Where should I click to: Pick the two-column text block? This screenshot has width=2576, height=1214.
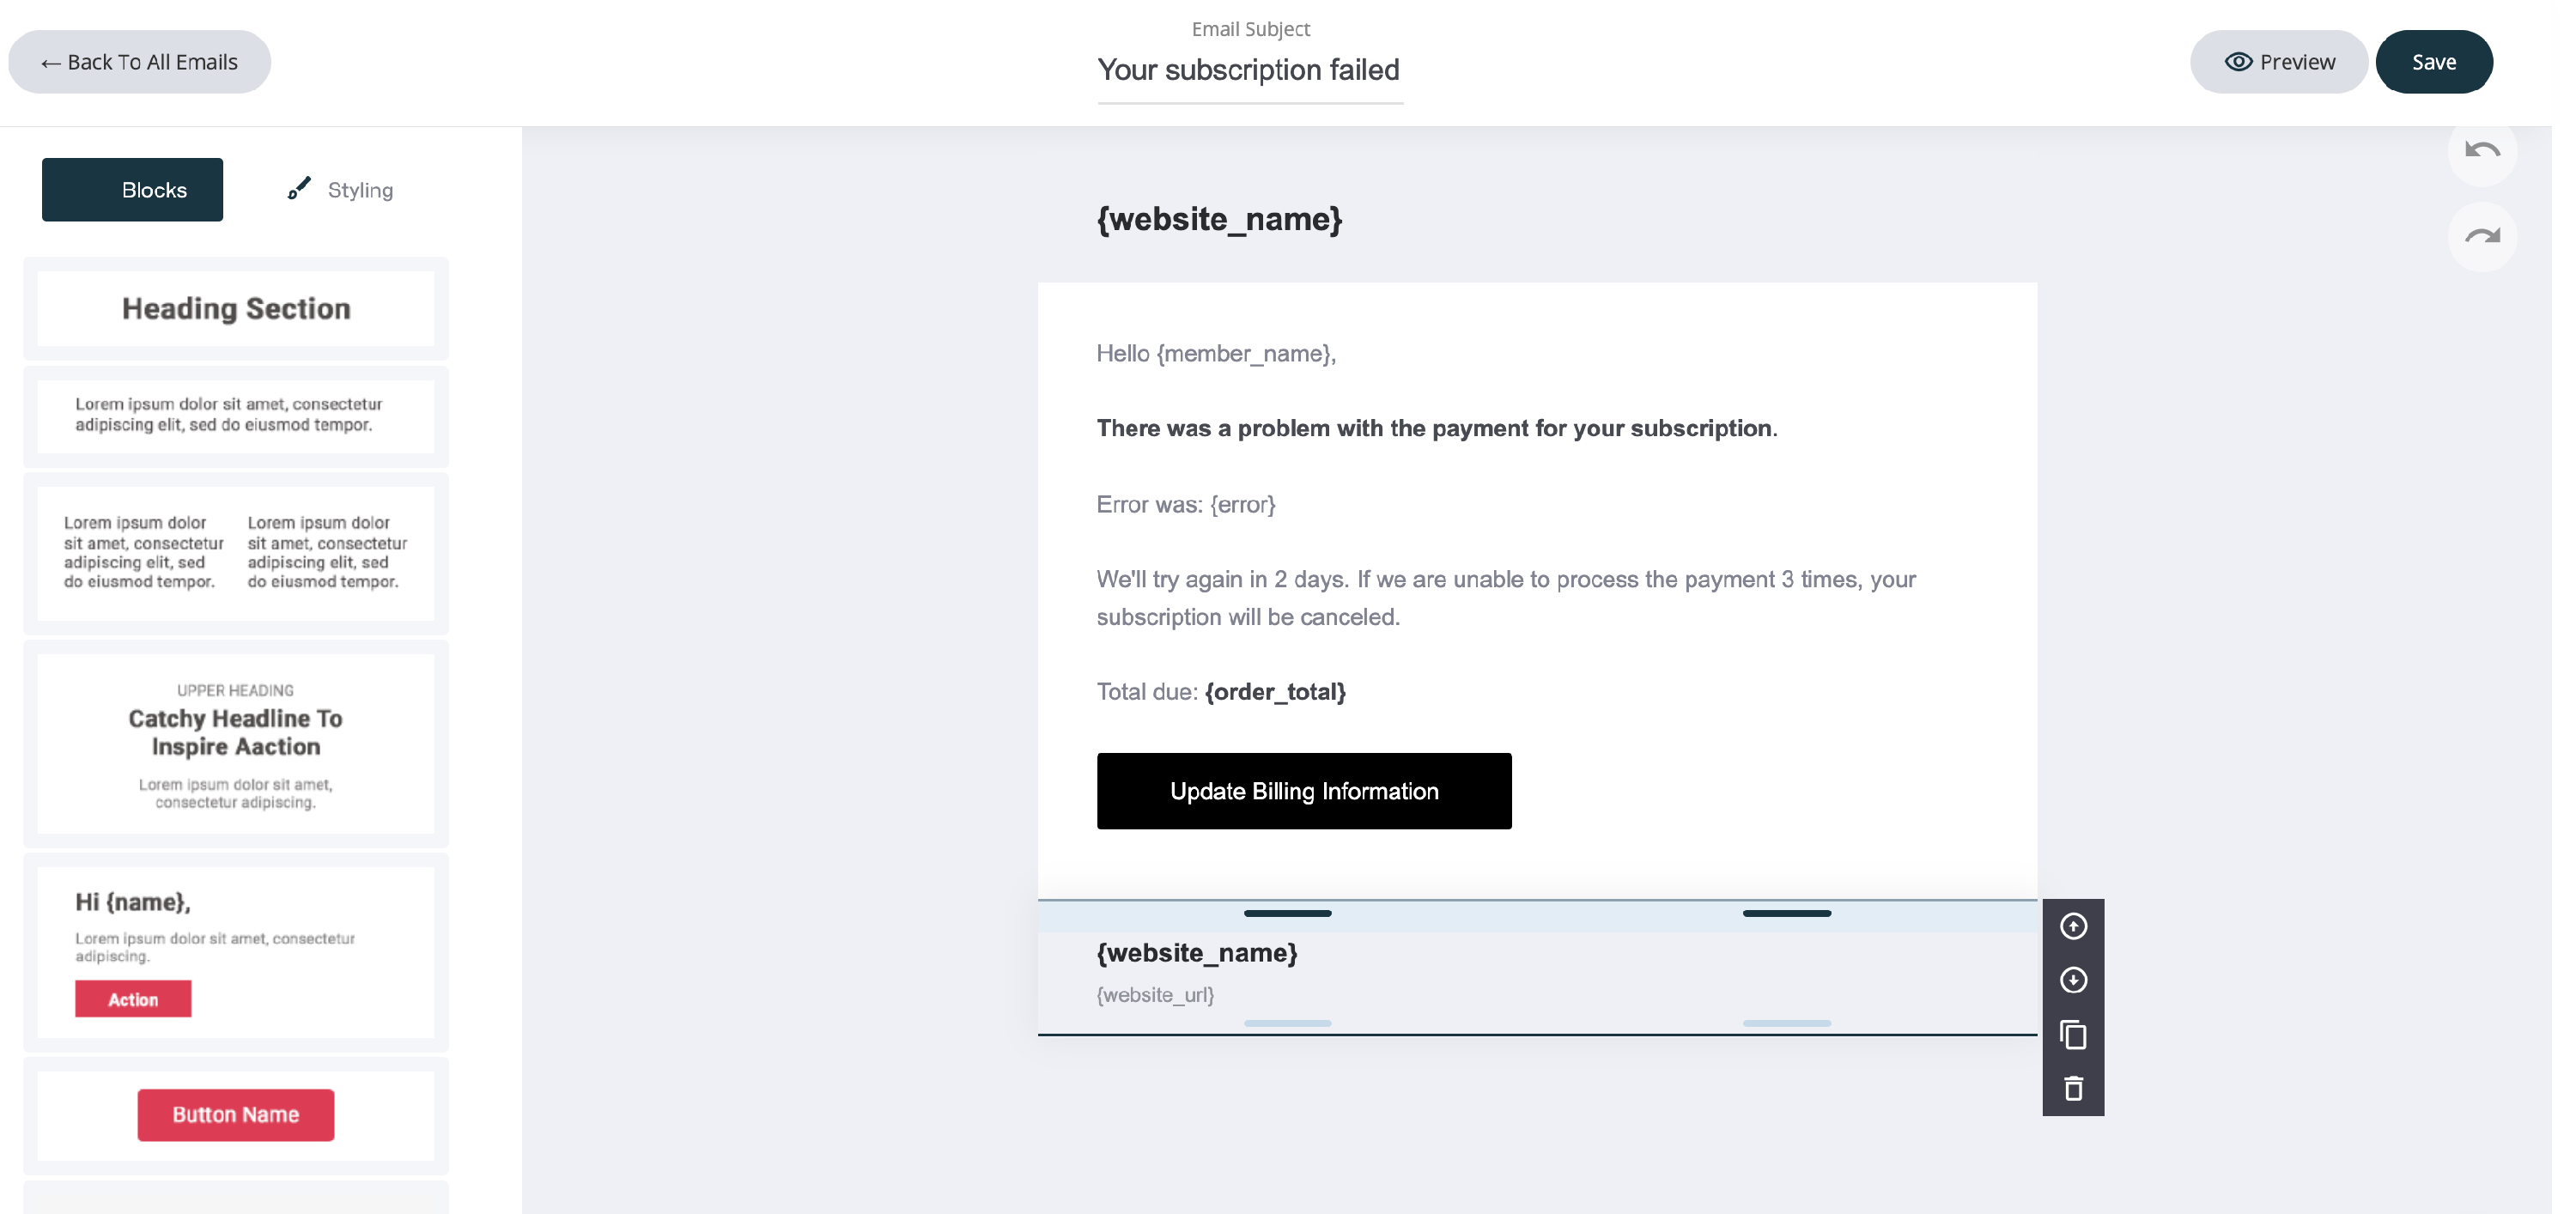pyautogui.click(x=236, y=552)
